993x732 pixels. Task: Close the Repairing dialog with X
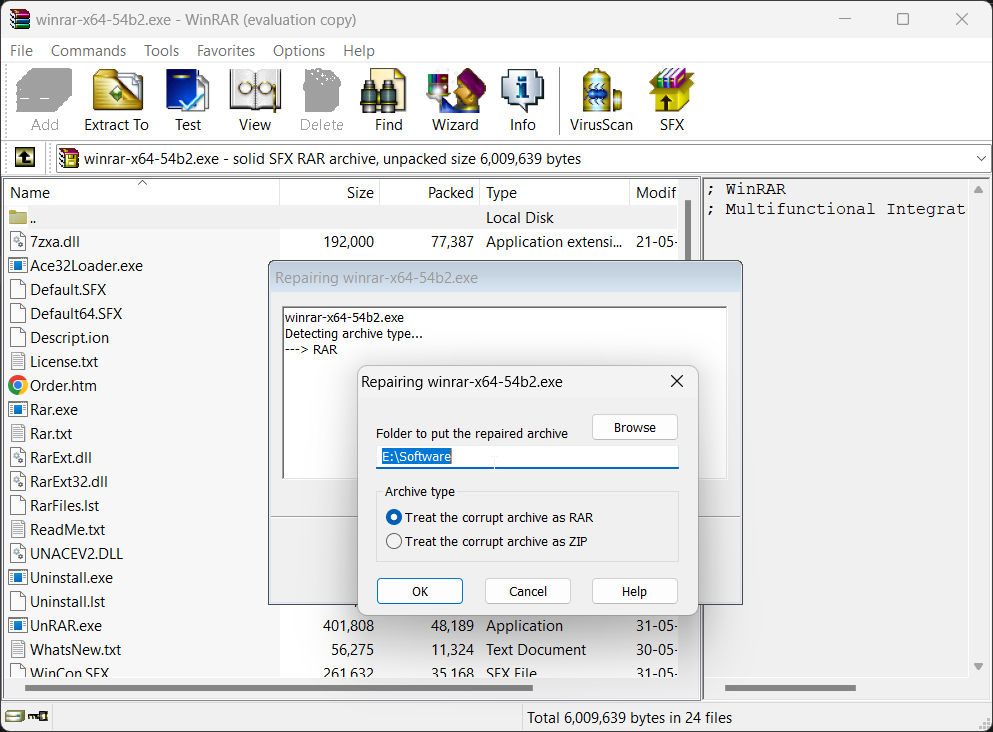(676, 381)
